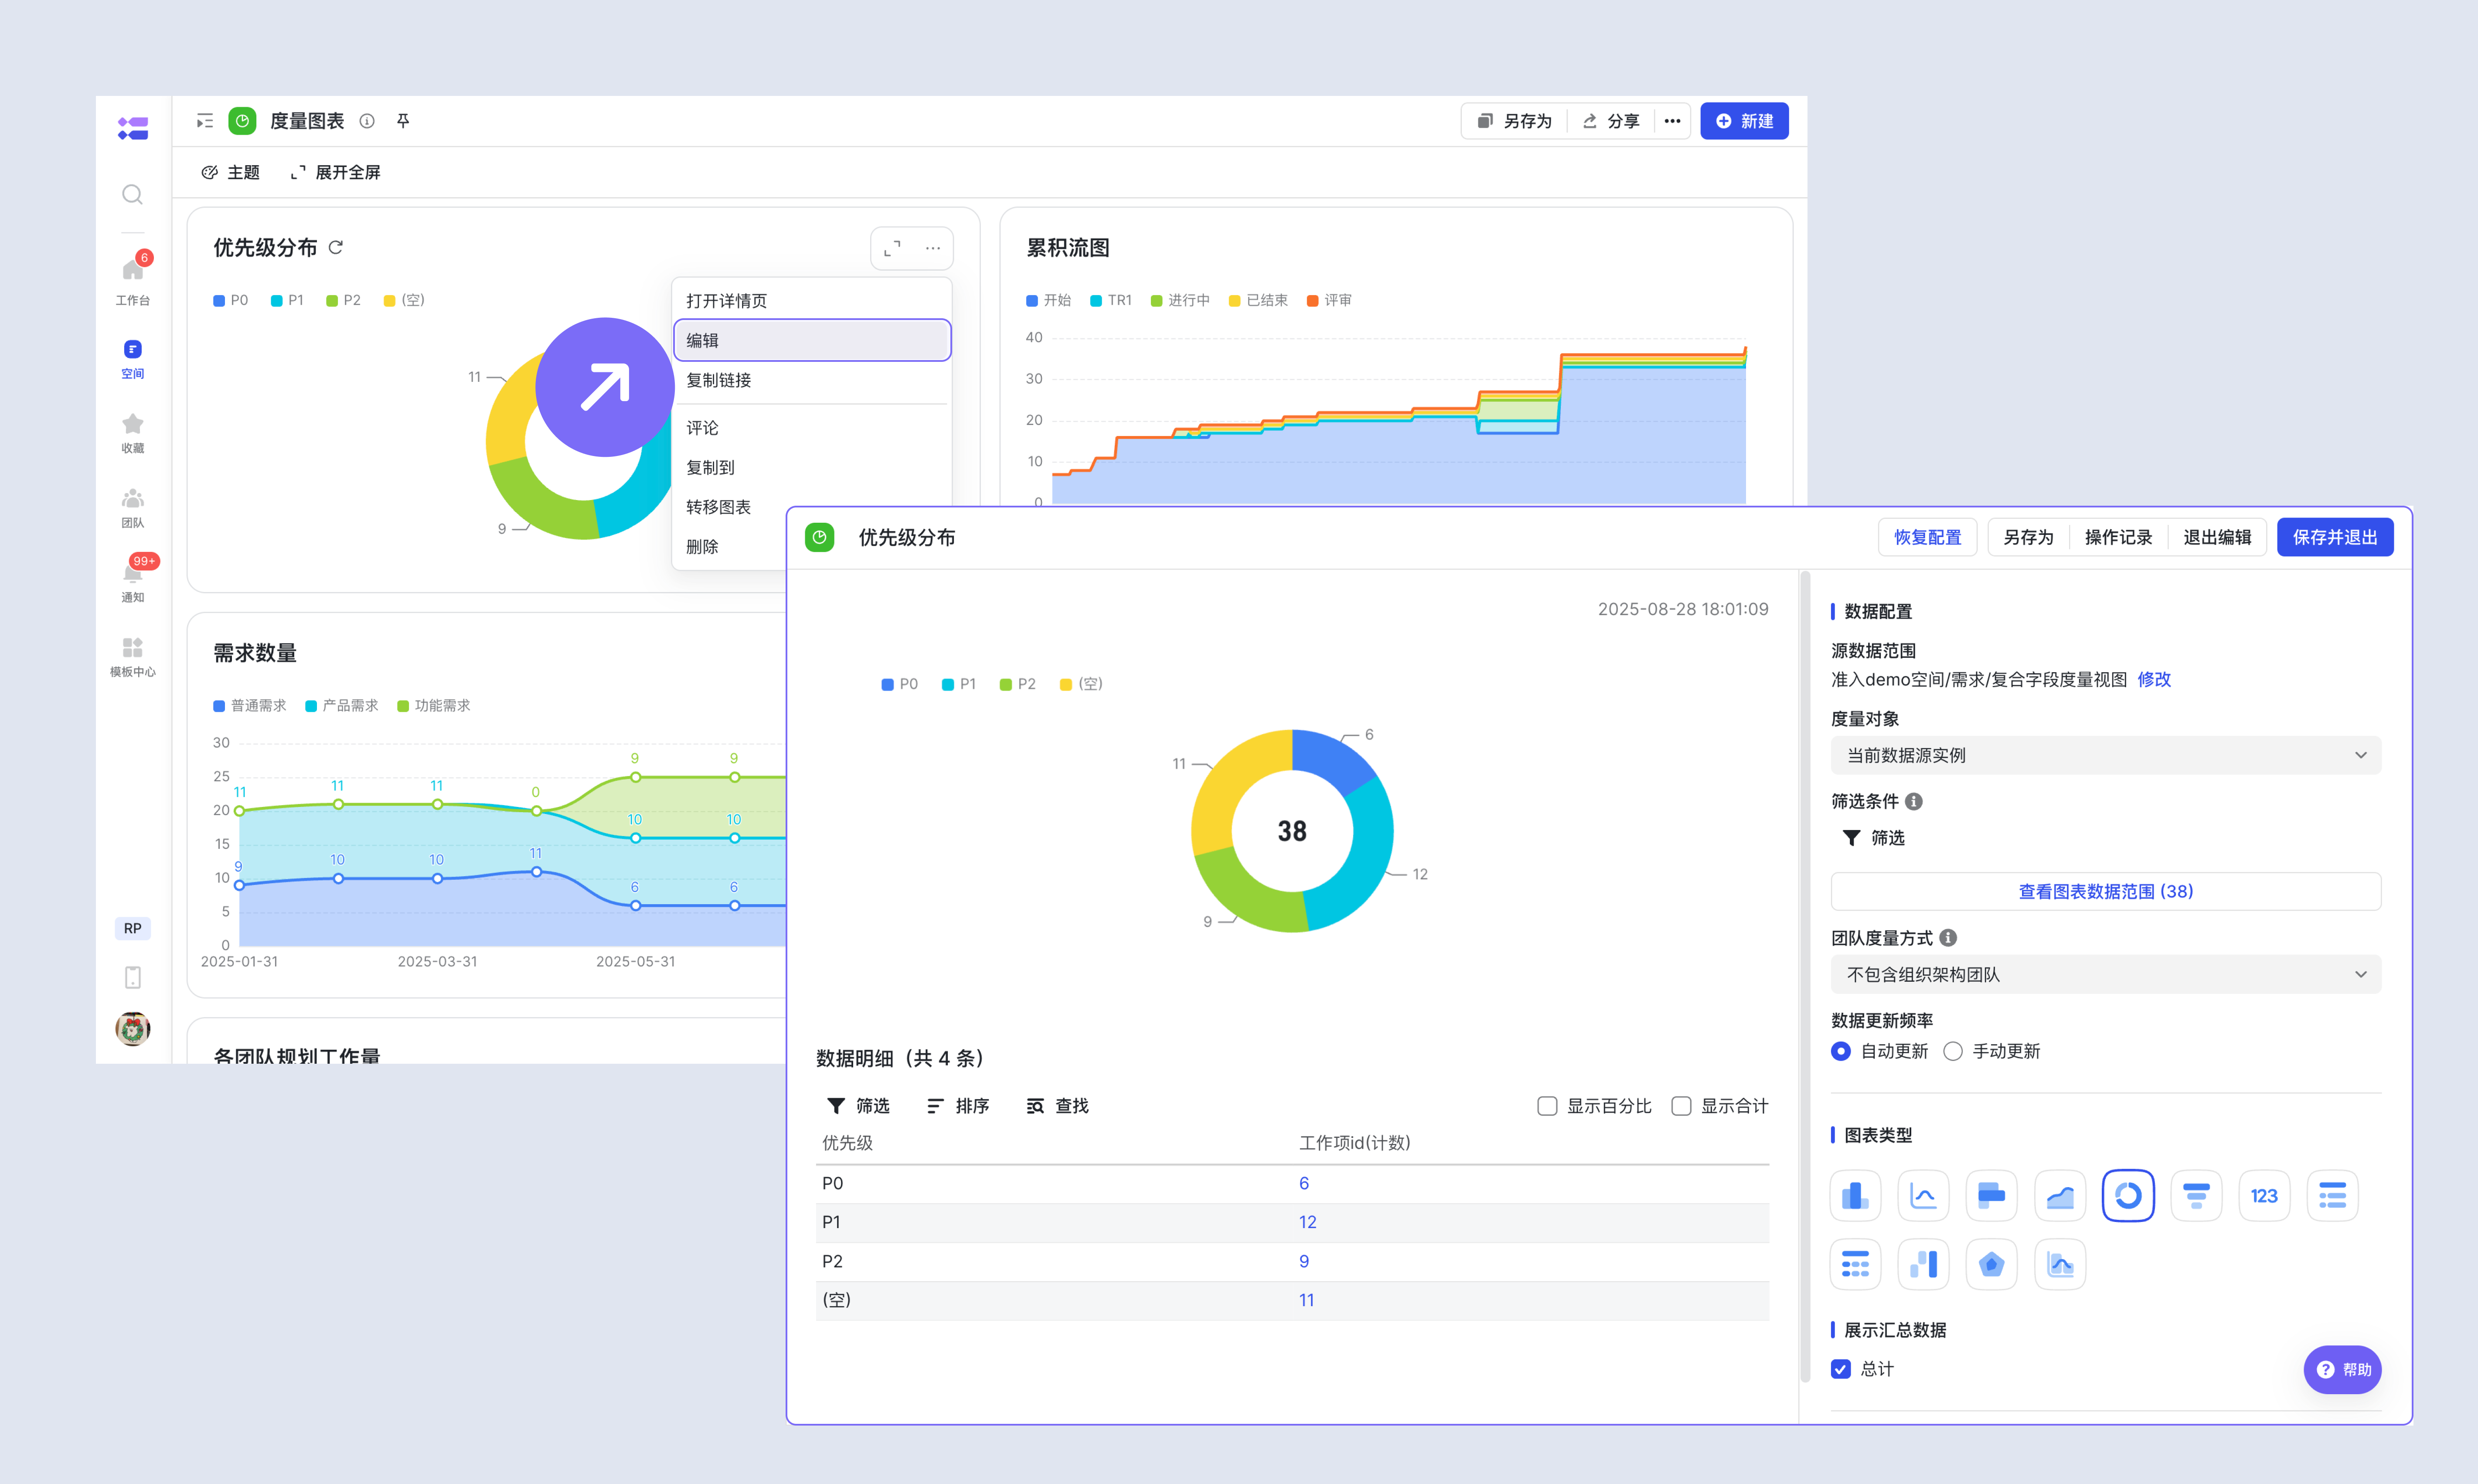Open 模板中心 in the sidebar

click(x=132, y=657)
